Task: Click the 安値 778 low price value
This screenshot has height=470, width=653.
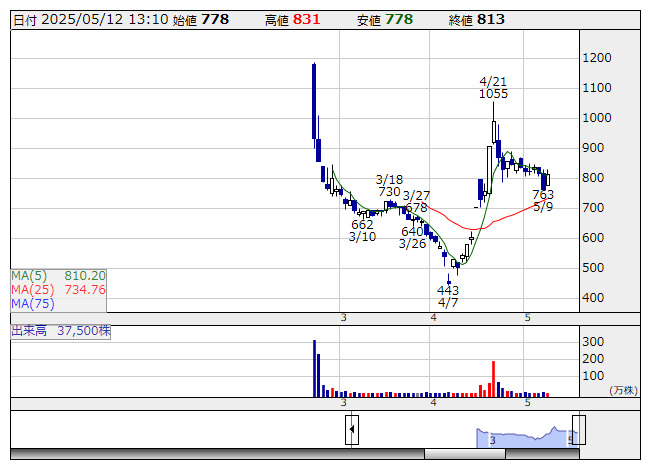Action: pyautogui.click(x=385, y=20)
